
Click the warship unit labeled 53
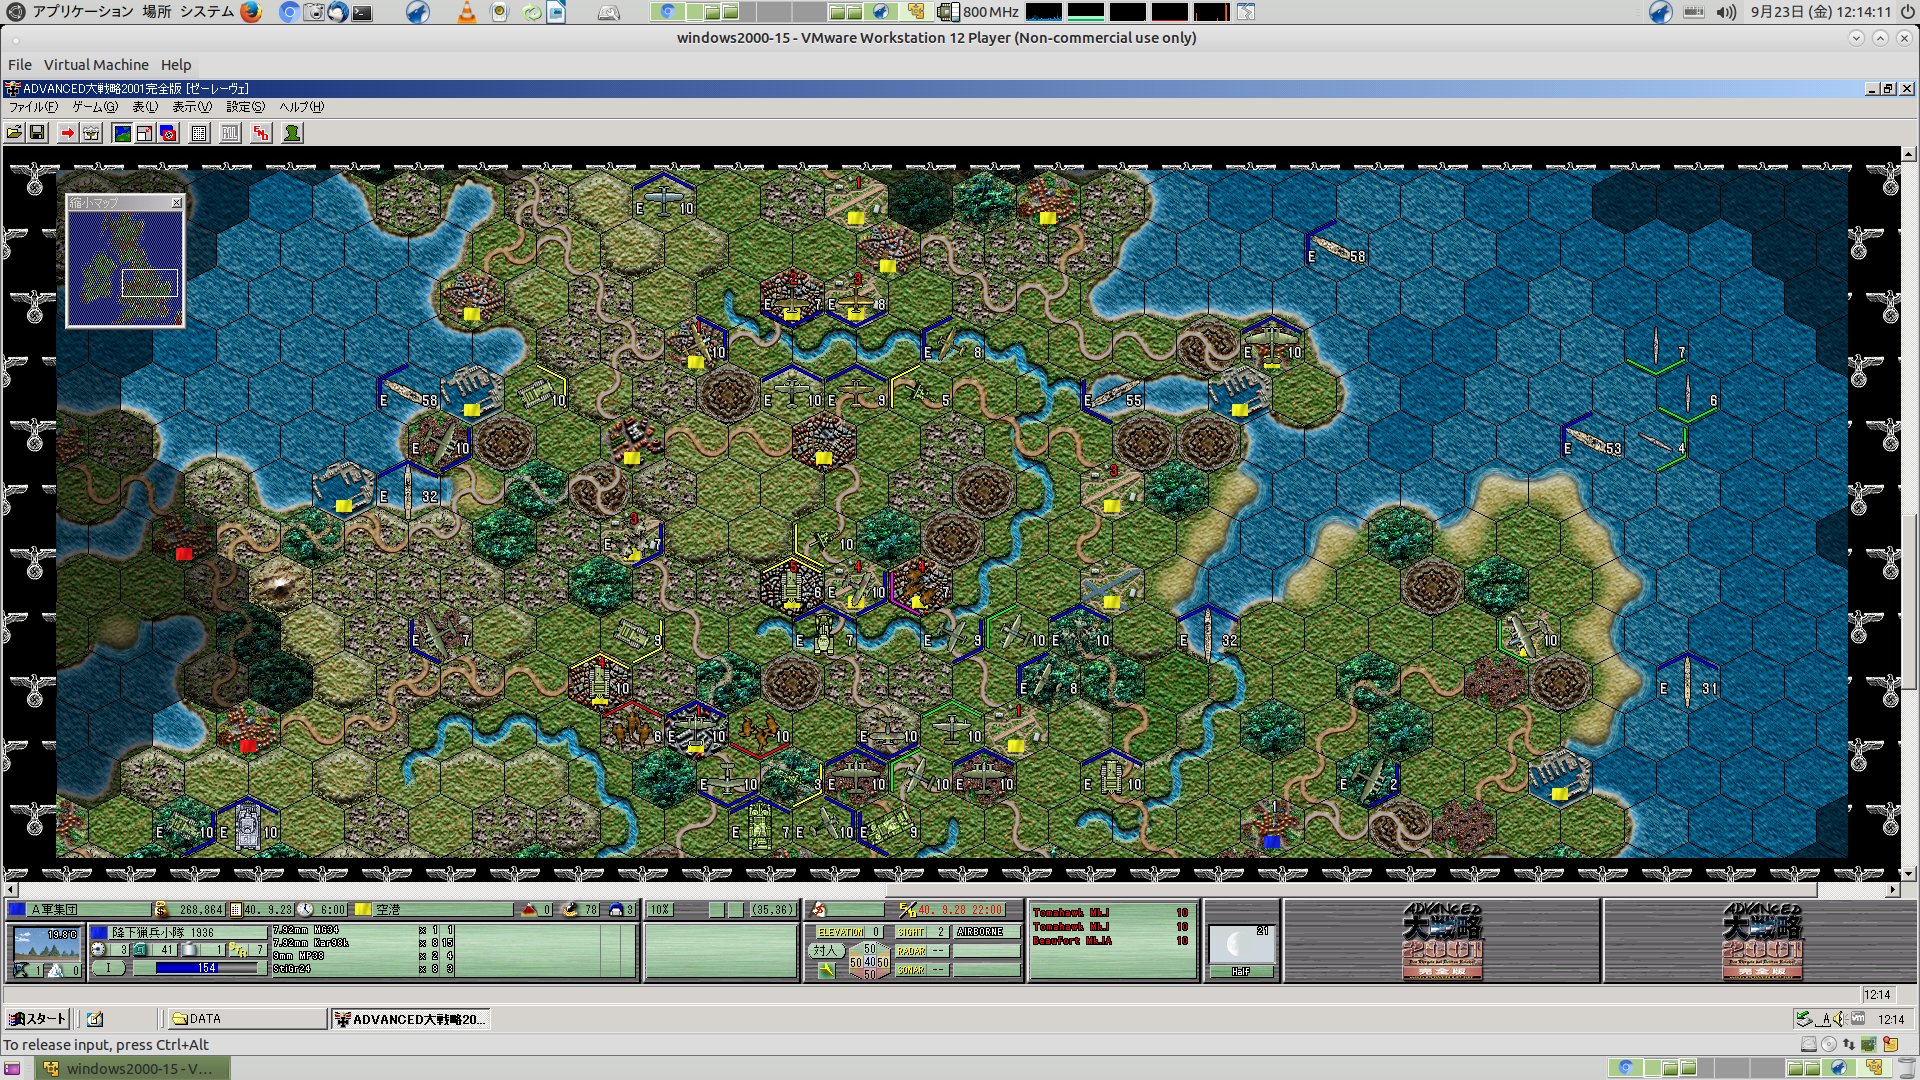pos(1590,441)
